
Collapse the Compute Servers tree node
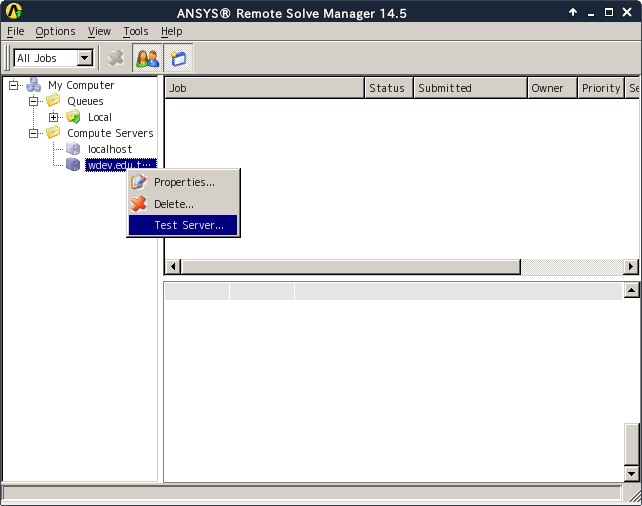pos(33,133)
